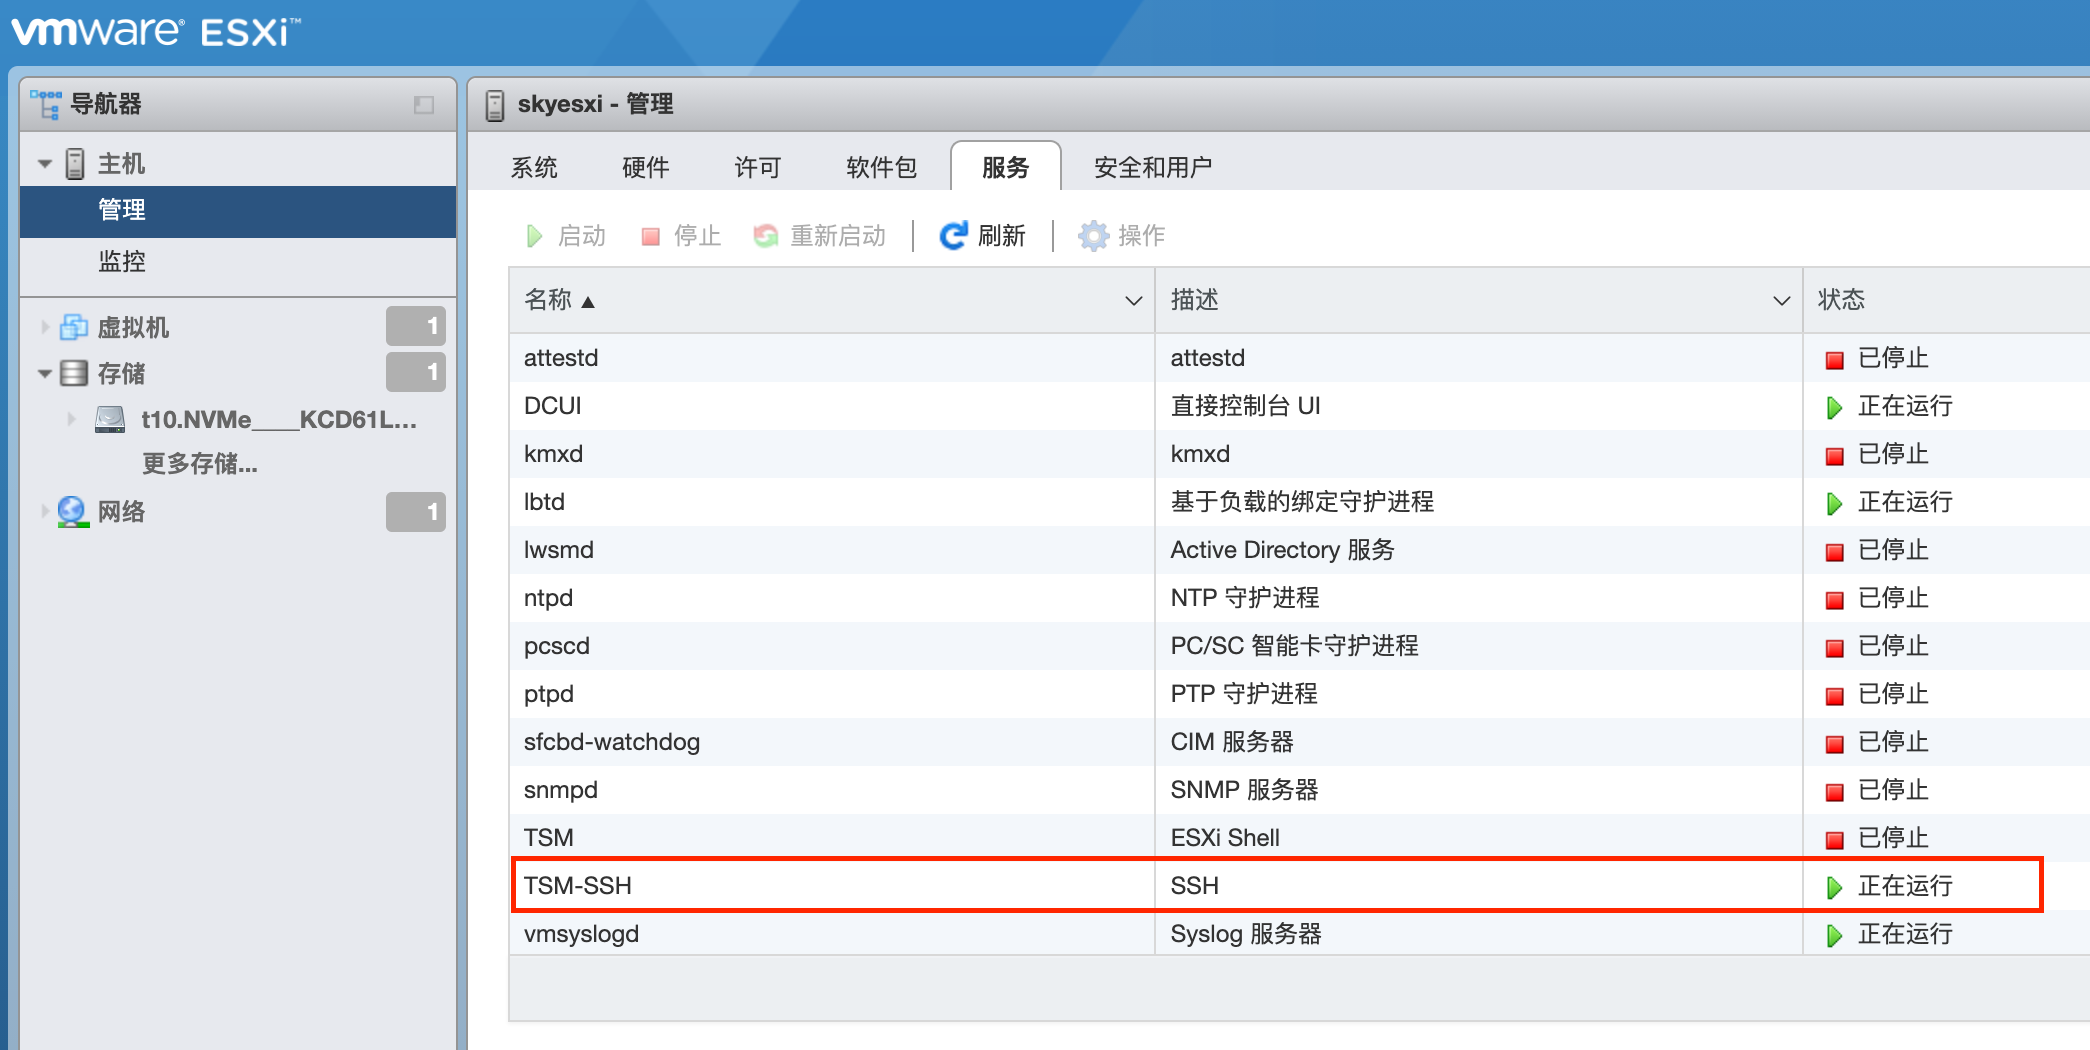2090x1050 pixels.
Task: Select the NVMe datastore disk icon
Action: coord(110,419)
